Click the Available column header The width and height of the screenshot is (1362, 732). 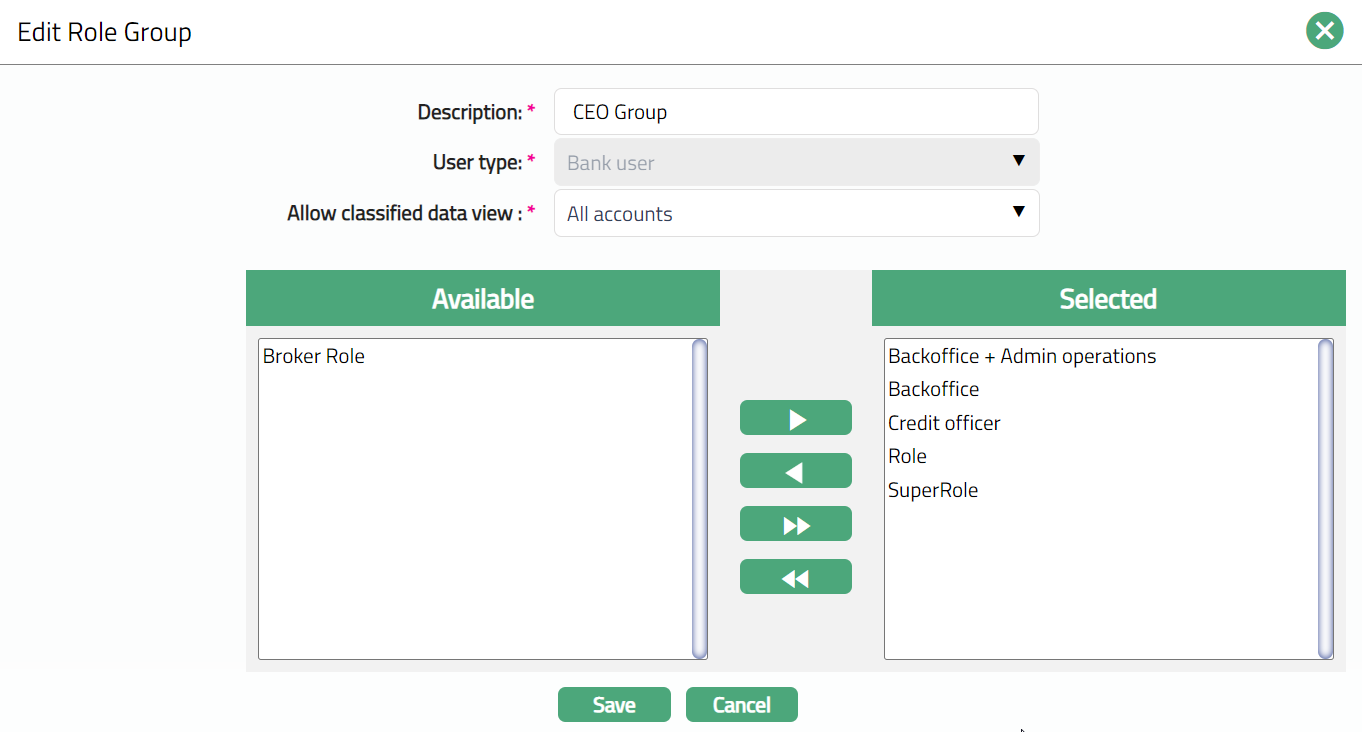click(482, 299)
